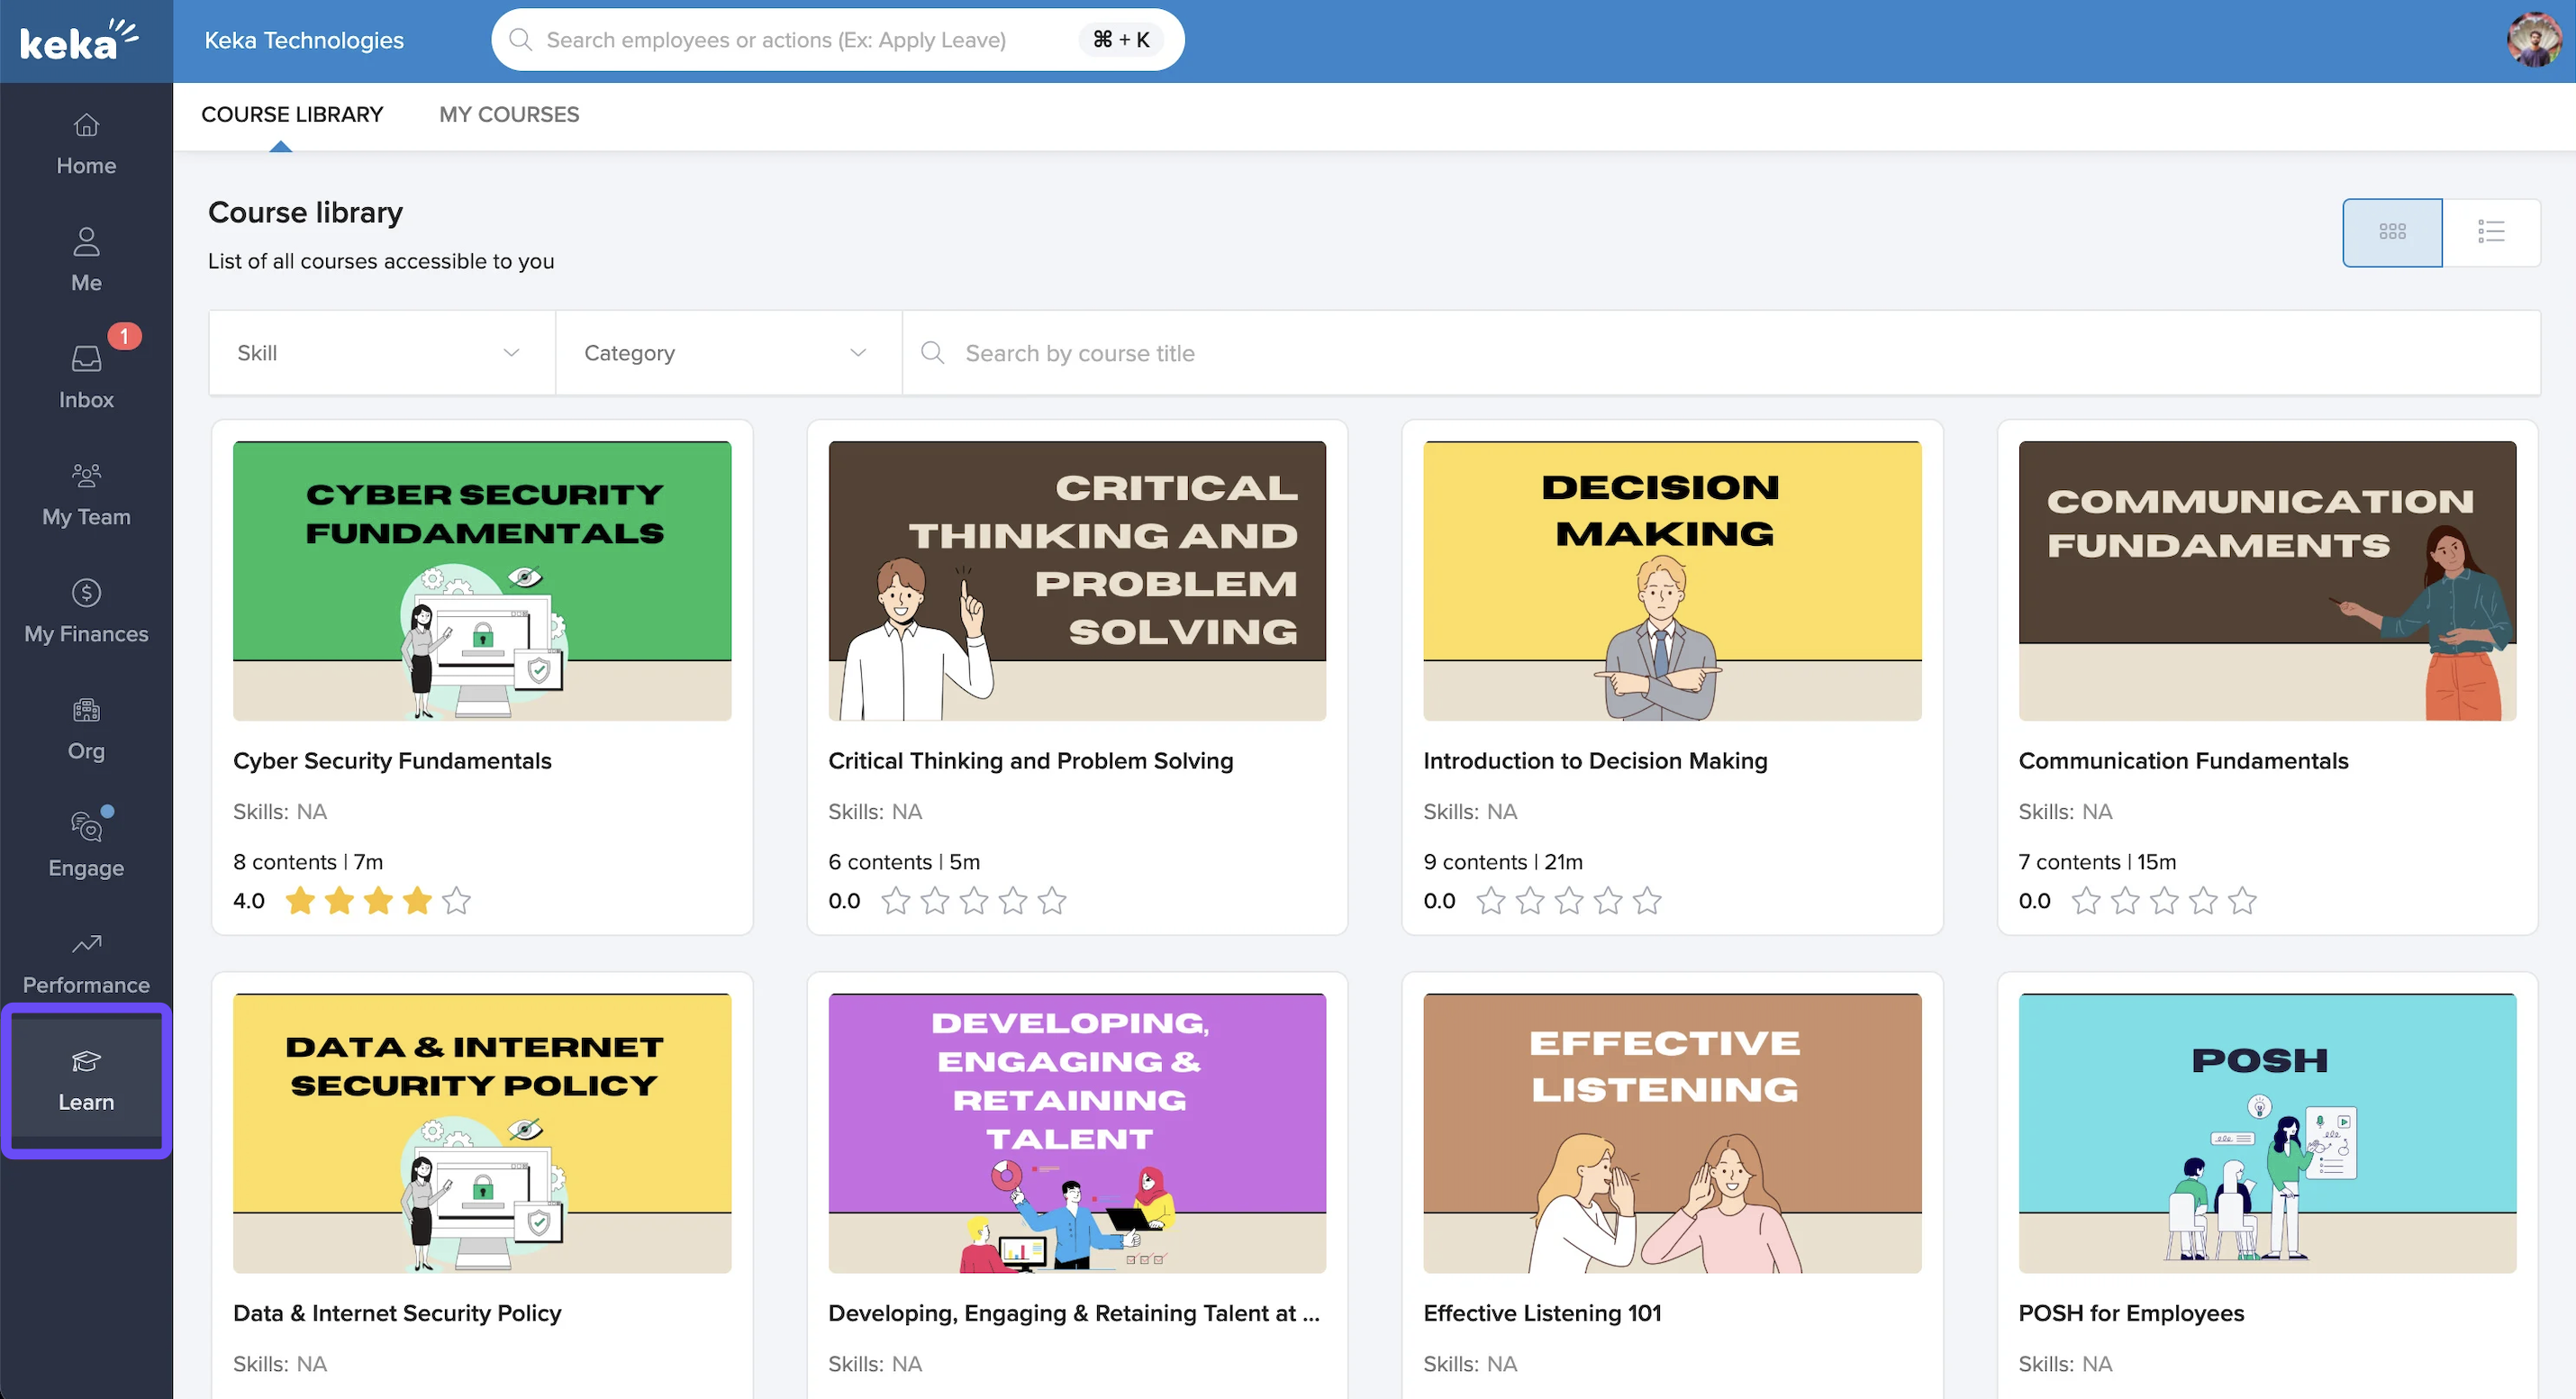Switch to list view layout
The width and height of the screenshot is (2576, 1399).
2490,232
